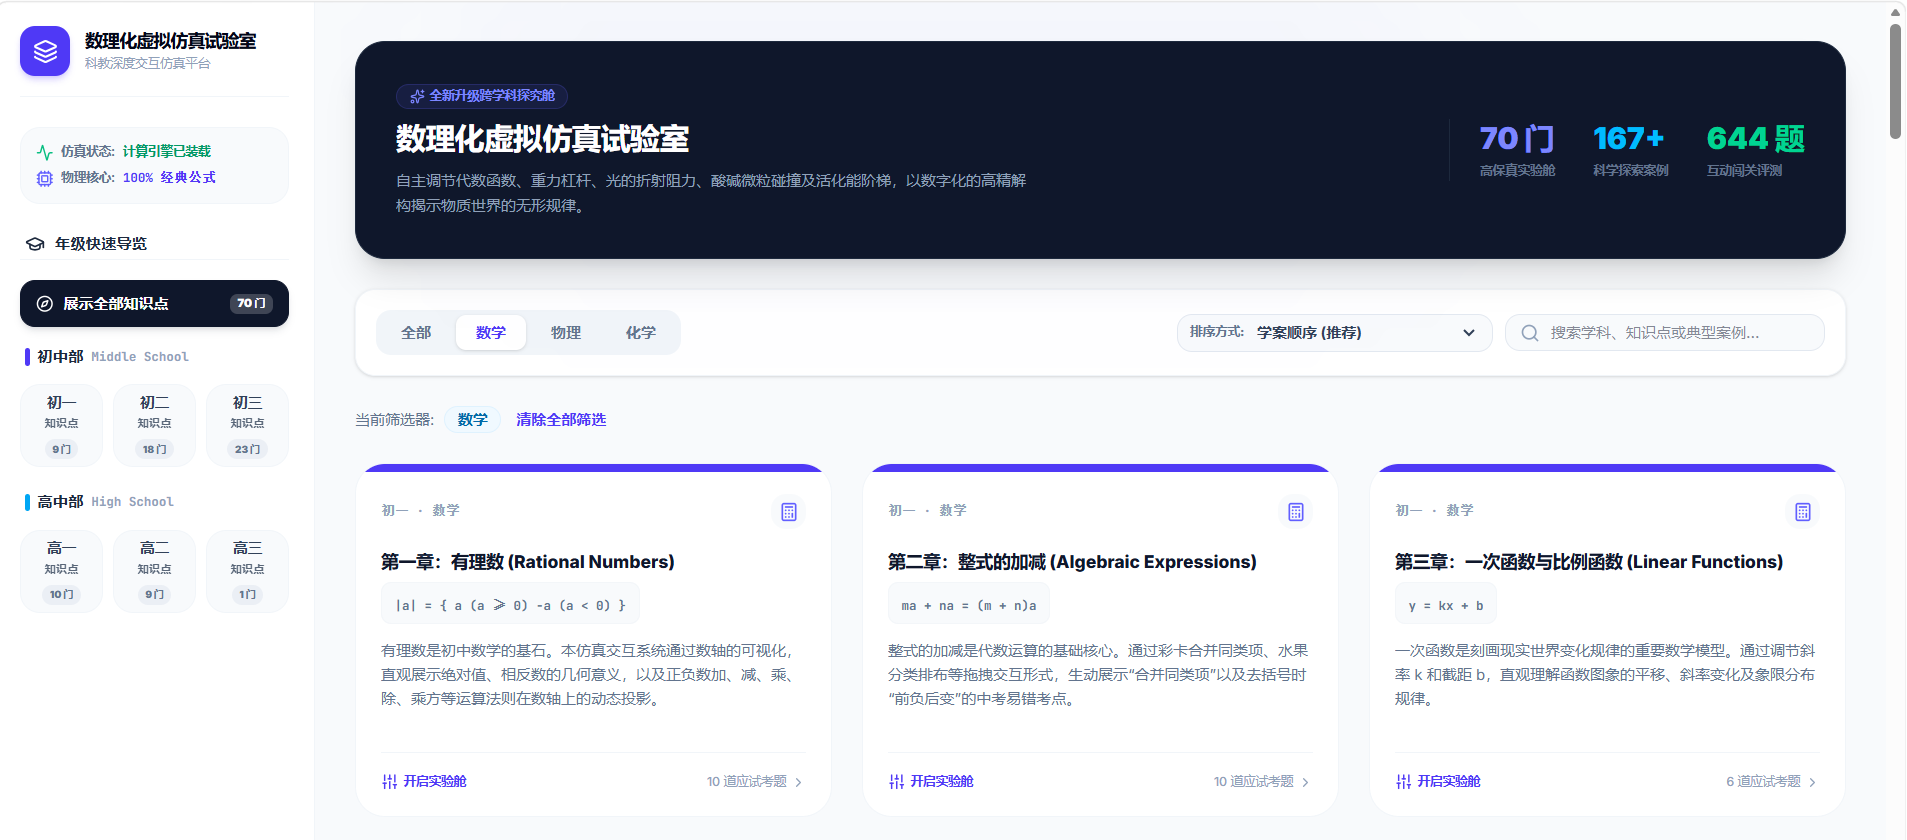
Task: Select the 高二 知识点 grade tile
Action: [155, 571]
